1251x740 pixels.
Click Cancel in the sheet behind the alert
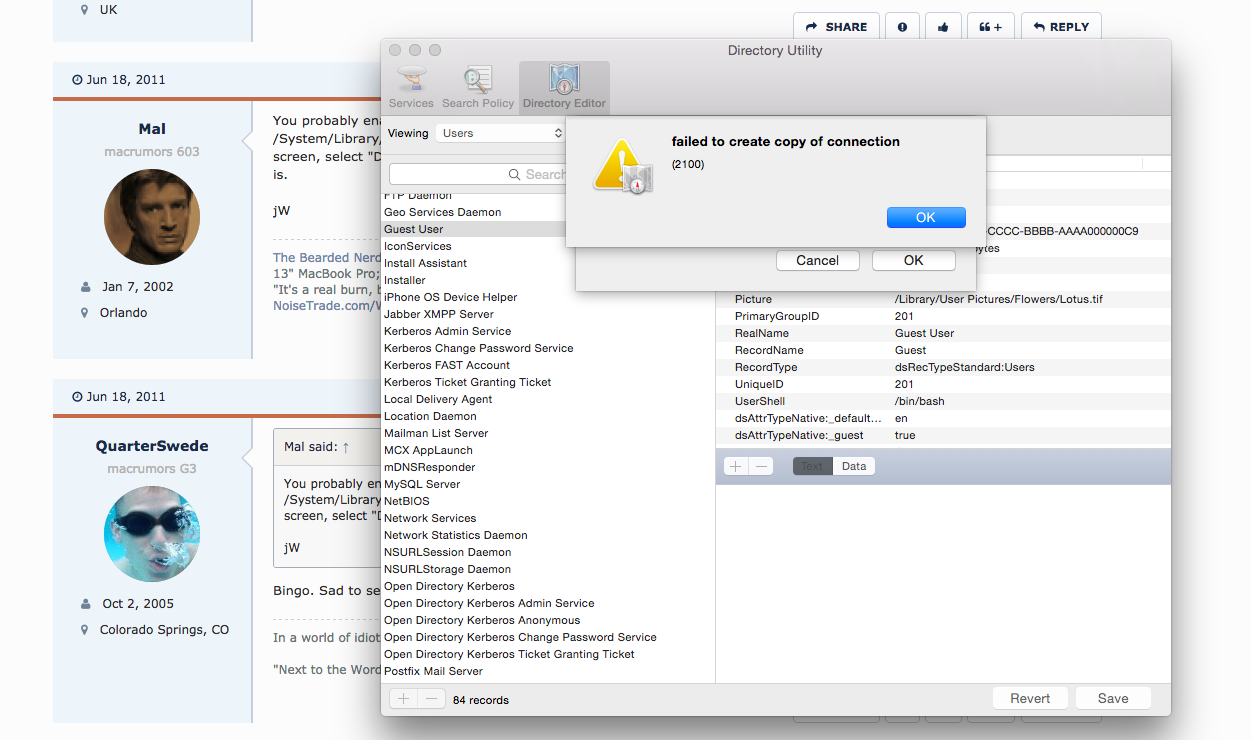coord(818,260)
